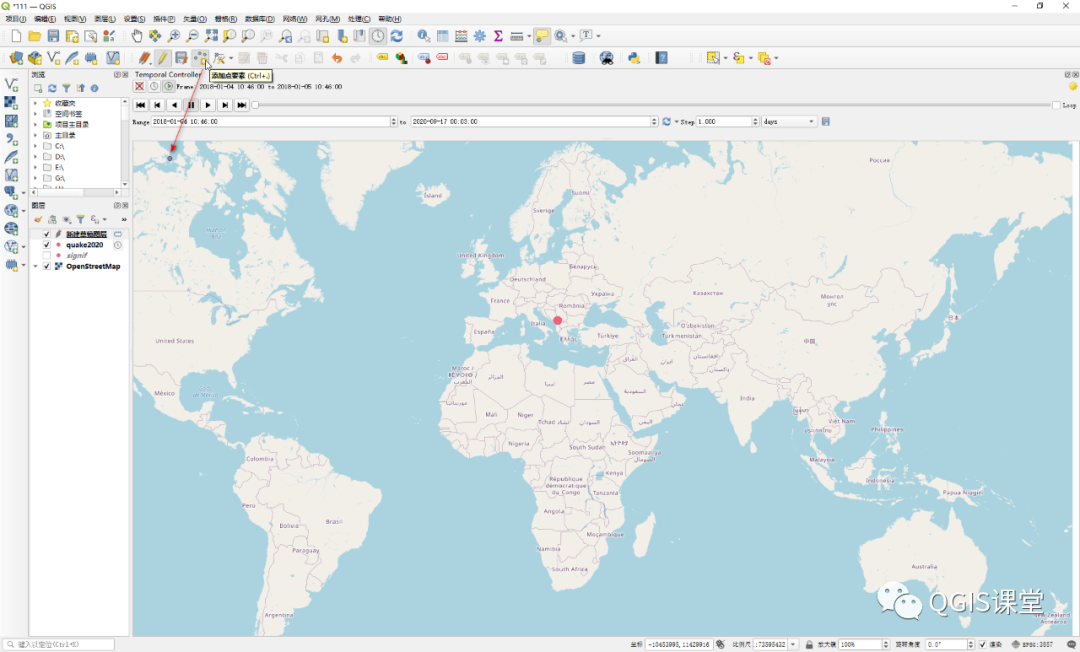Refresh the map with the toolbar refresh icon
Viewport: 1080px width, 652px height.
click(x=397, y=36)
